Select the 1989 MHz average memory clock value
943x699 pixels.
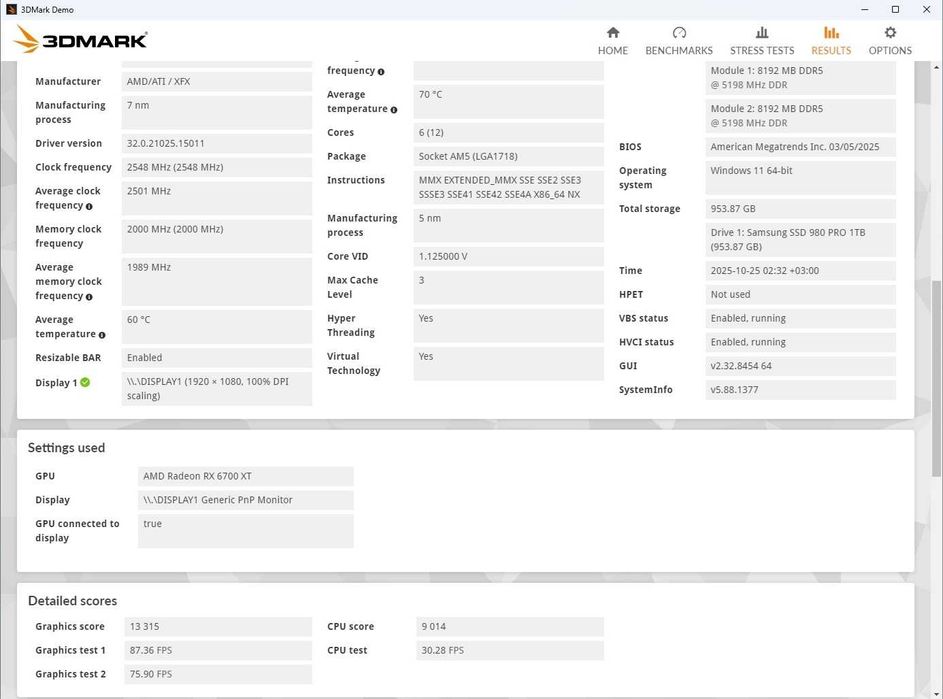point(217,282)
